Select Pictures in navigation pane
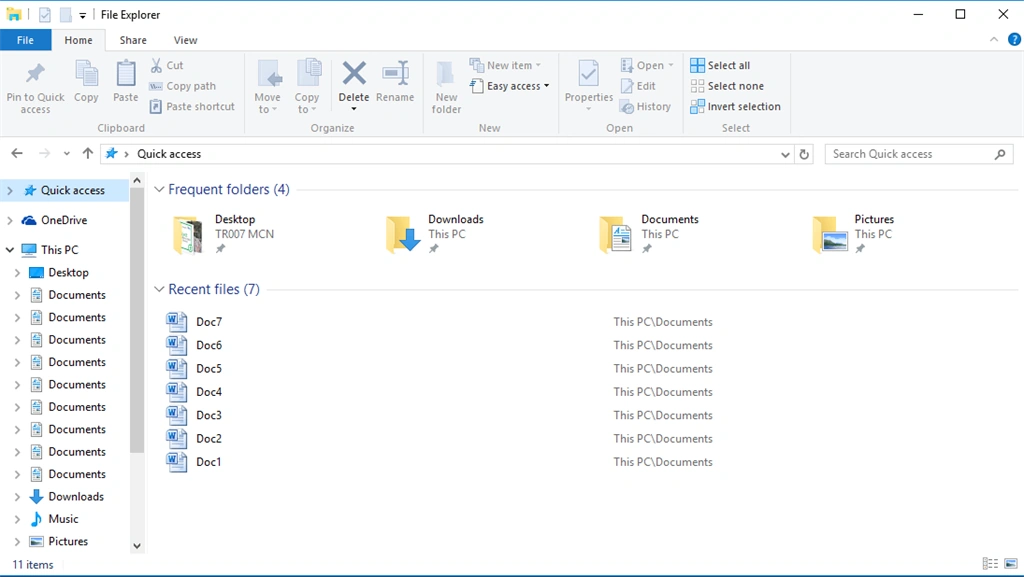This screenshot has height=577, width=1024. 68,541
